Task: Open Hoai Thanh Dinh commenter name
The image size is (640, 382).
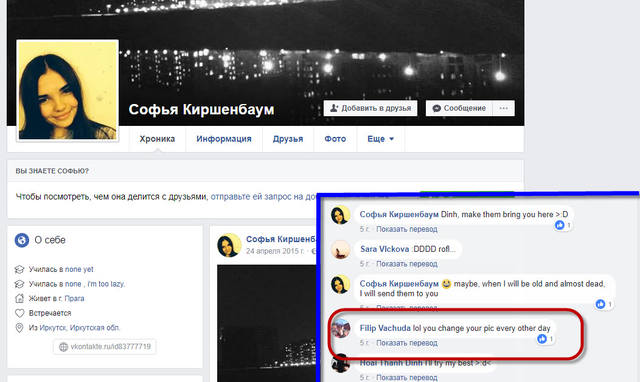Action: [x=391, y=362]
